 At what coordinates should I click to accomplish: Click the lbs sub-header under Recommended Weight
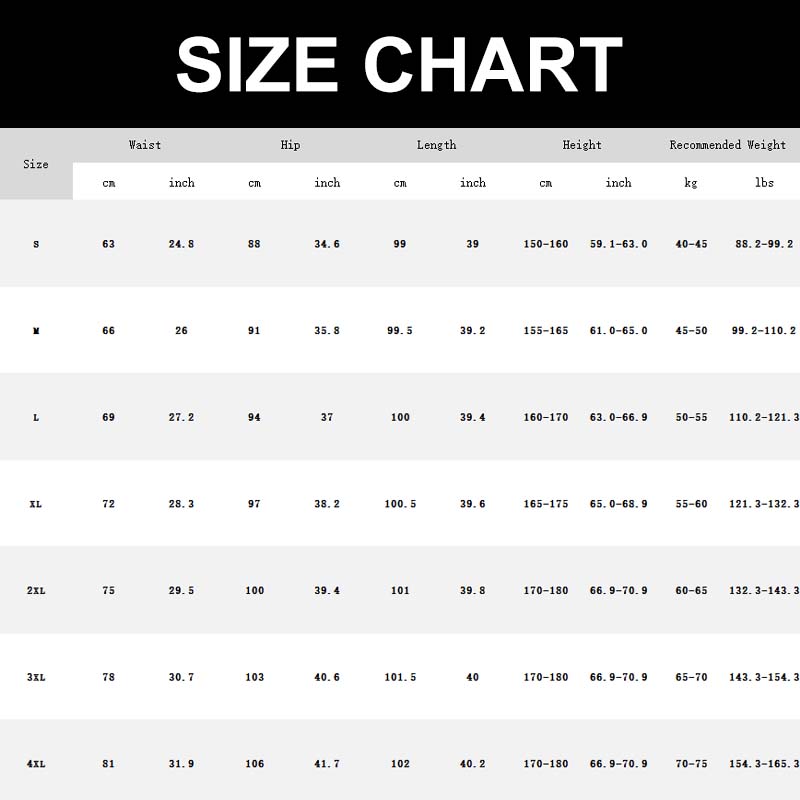[x=764, y=183]
